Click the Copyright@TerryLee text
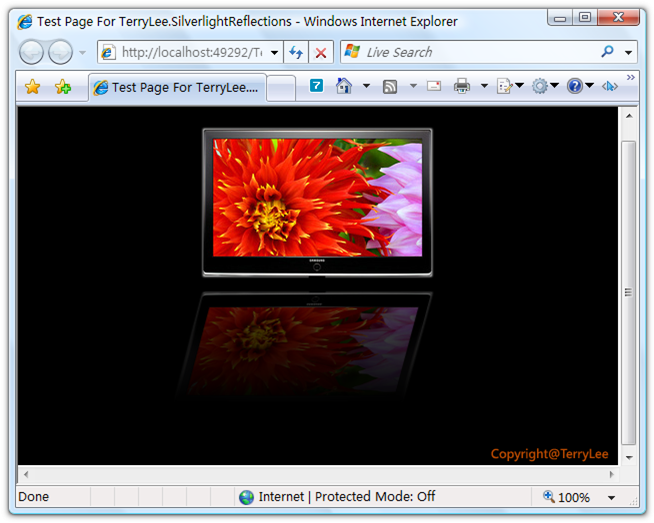This screenshot has width=654, height=523. tap(549, 453)
